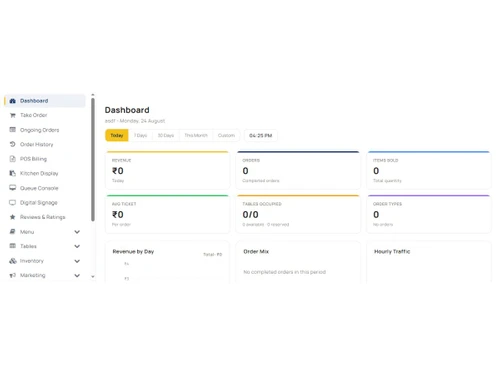The width and height of the screenshot is (500, 375).
Task: Click the Avg Ticket card
Action: point(168,214)
